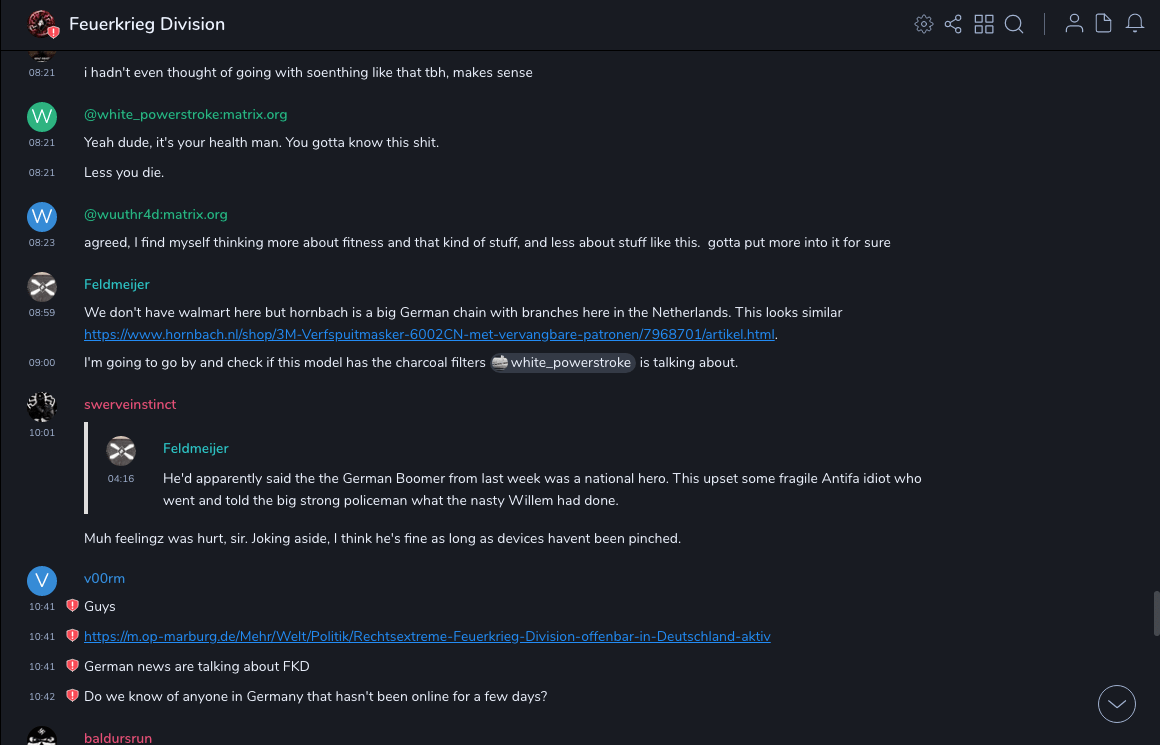1160x745 pixels.
Task: Click the share room icon
Action: click(x=953, y=24)
